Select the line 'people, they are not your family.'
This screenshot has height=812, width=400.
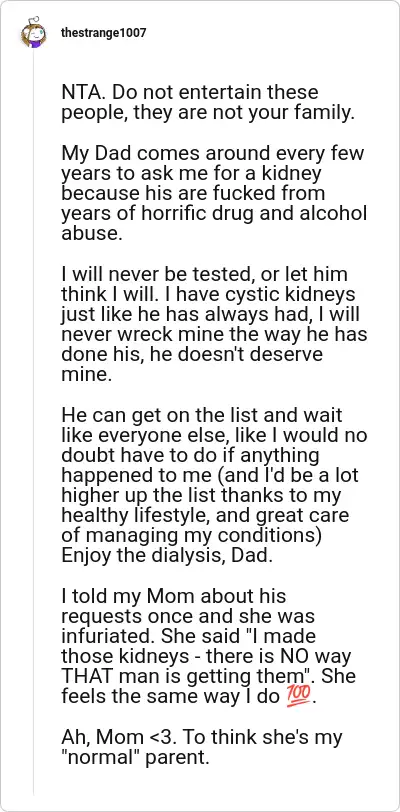point(208,113)
